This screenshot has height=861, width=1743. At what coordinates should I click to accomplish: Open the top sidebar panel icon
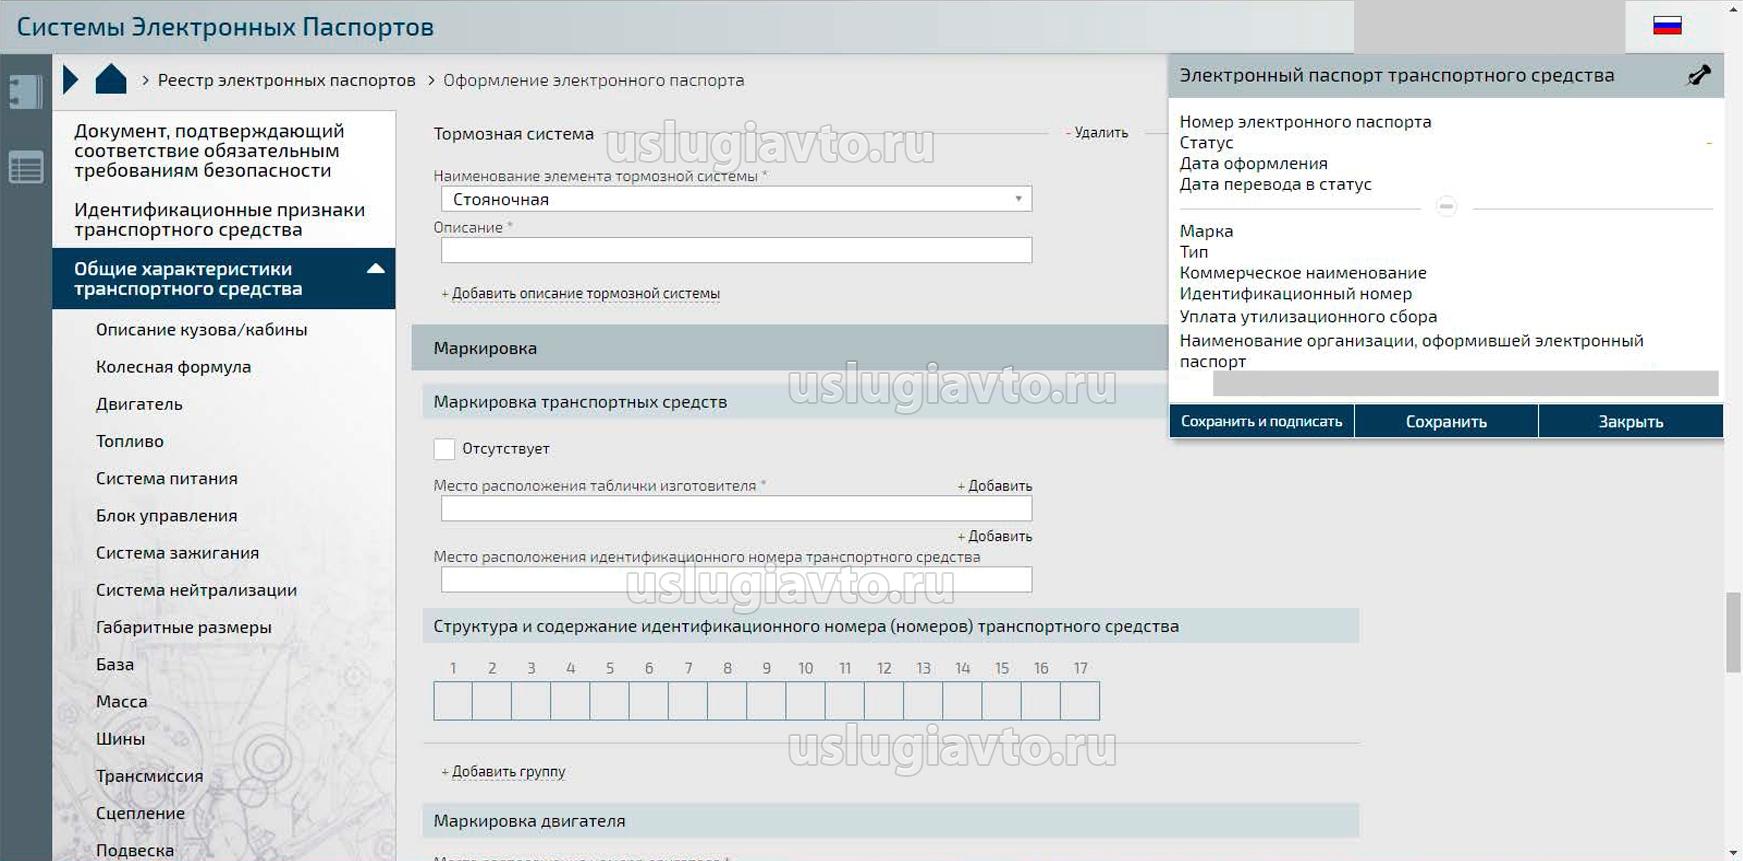(25, 92)
